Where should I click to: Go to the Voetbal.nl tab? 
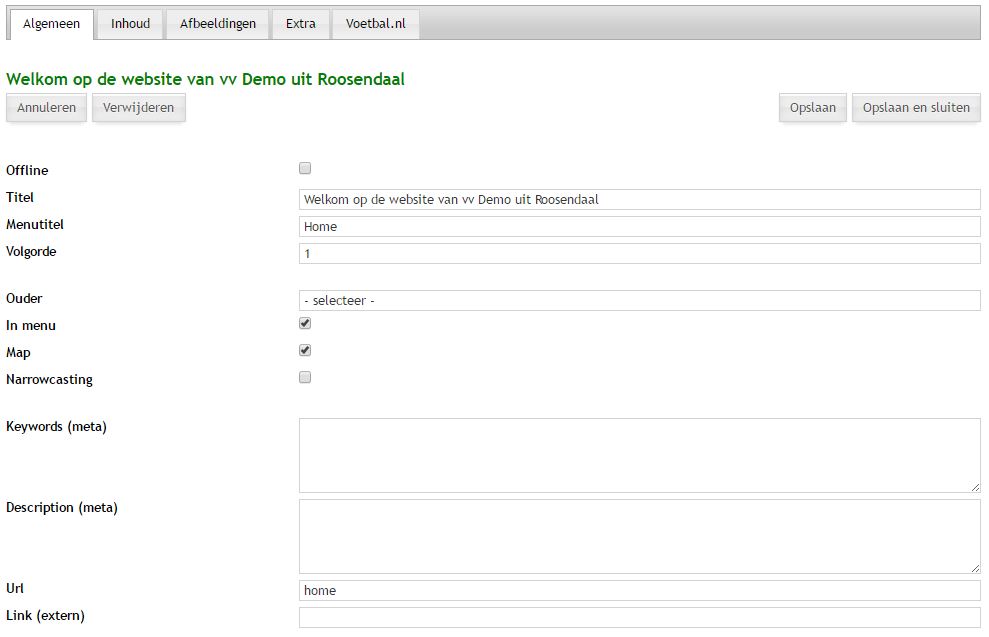tap(375, 24)
